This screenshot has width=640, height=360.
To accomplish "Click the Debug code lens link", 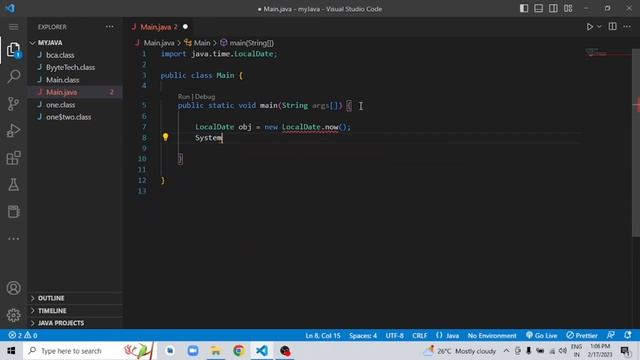I will (205, 97).
